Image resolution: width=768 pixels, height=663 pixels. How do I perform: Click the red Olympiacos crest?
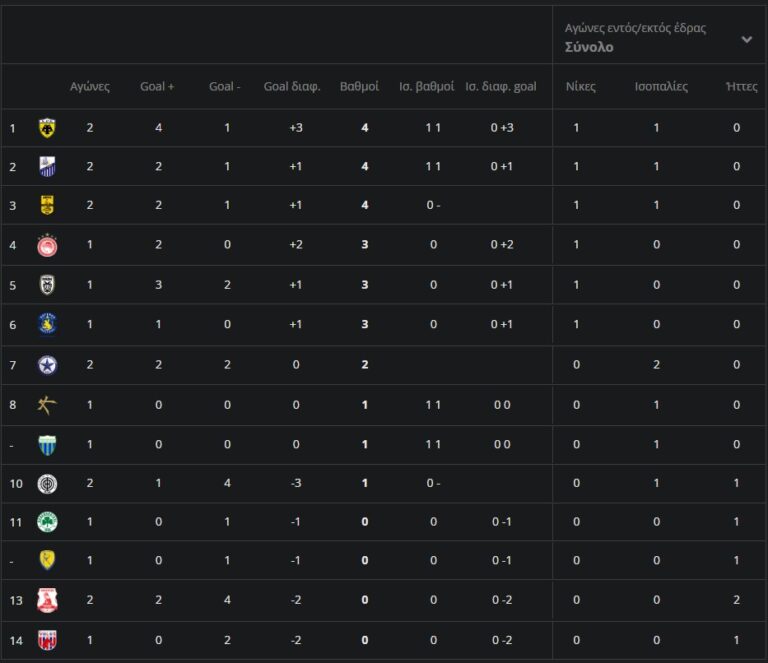click(47, 245)
